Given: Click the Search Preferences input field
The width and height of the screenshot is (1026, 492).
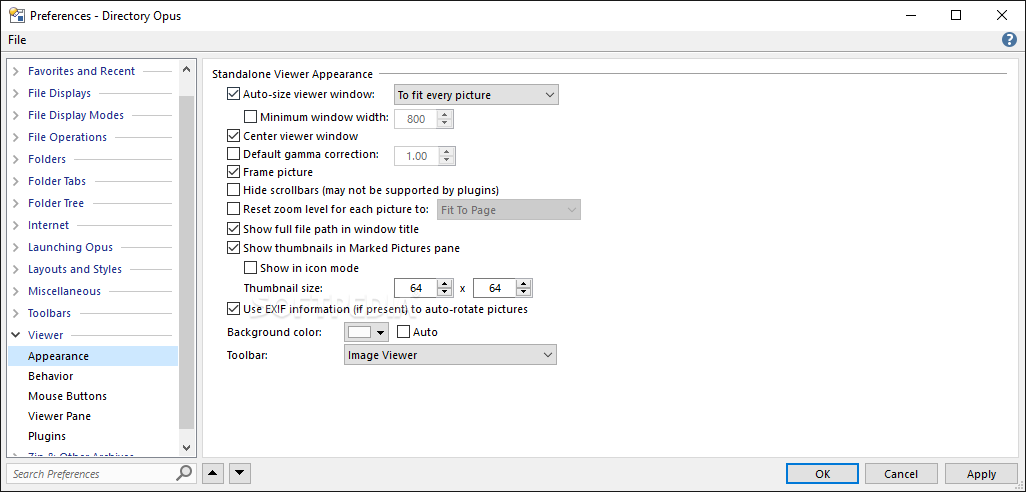Looking at the screenshot, I should [92, 473].
